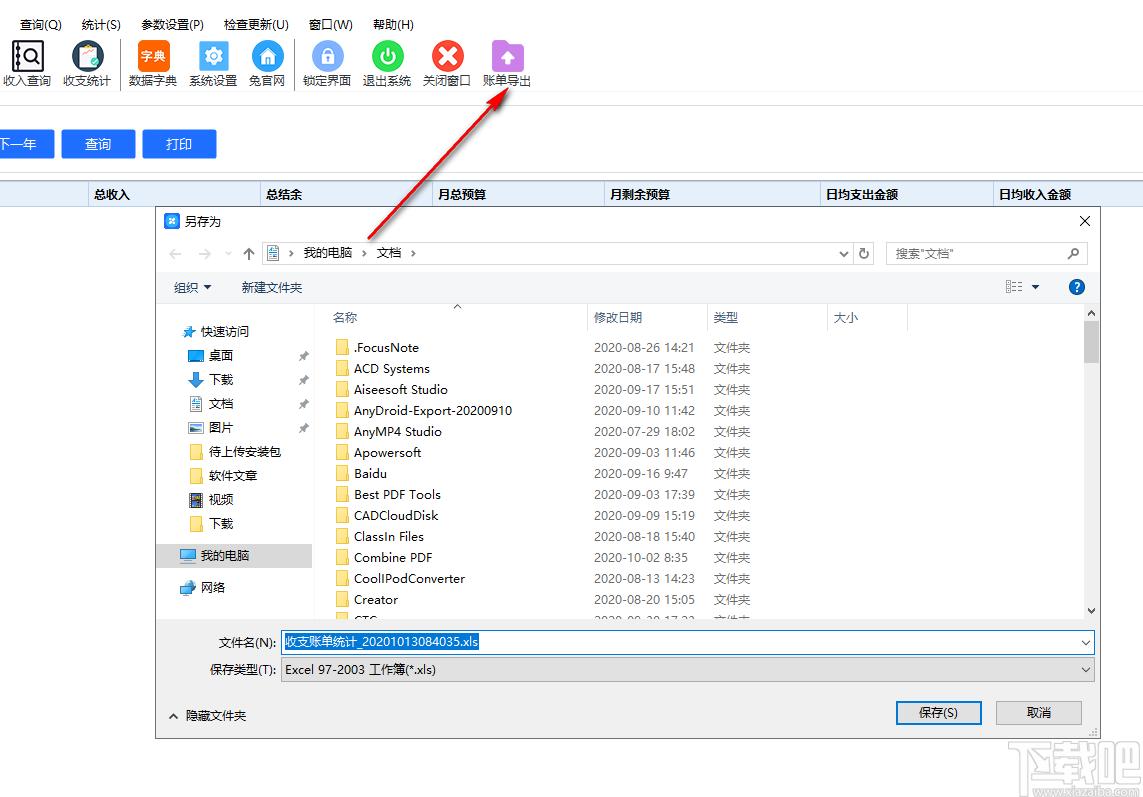Click the 收入查询 toolbar icon
Screen dimensions: 1143x797
[x=27, y=57]
